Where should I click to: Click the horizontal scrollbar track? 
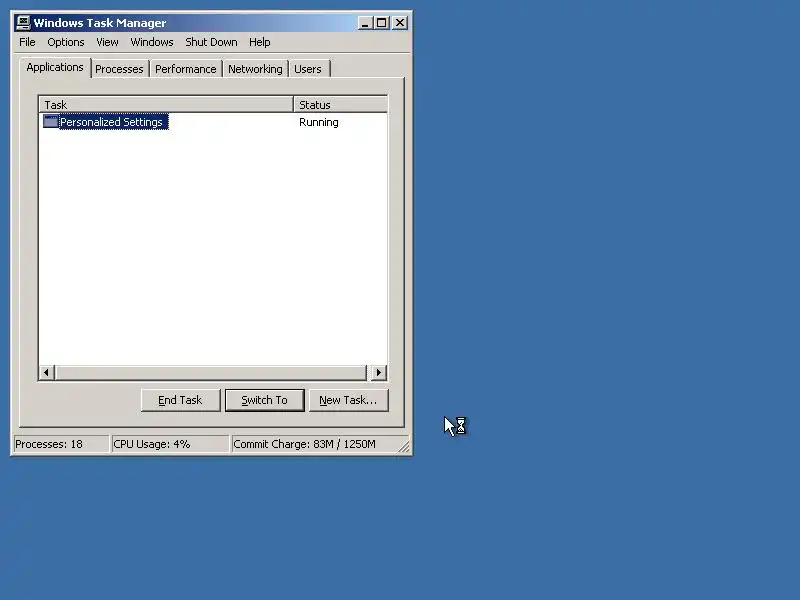click(x=211, y=372)
